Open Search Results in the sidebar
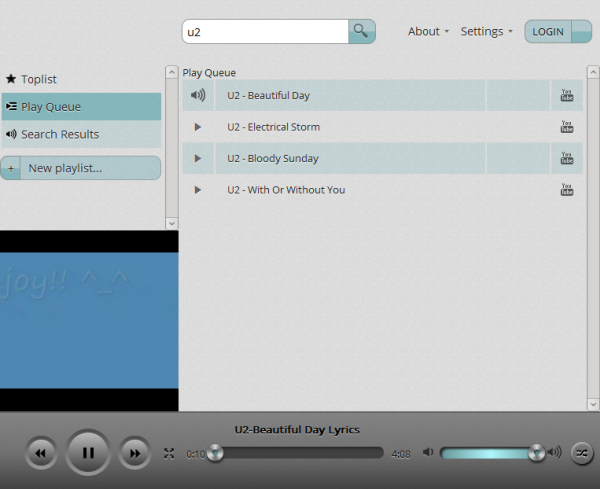This screenshot has width=600, height=489. pos(81,134)
